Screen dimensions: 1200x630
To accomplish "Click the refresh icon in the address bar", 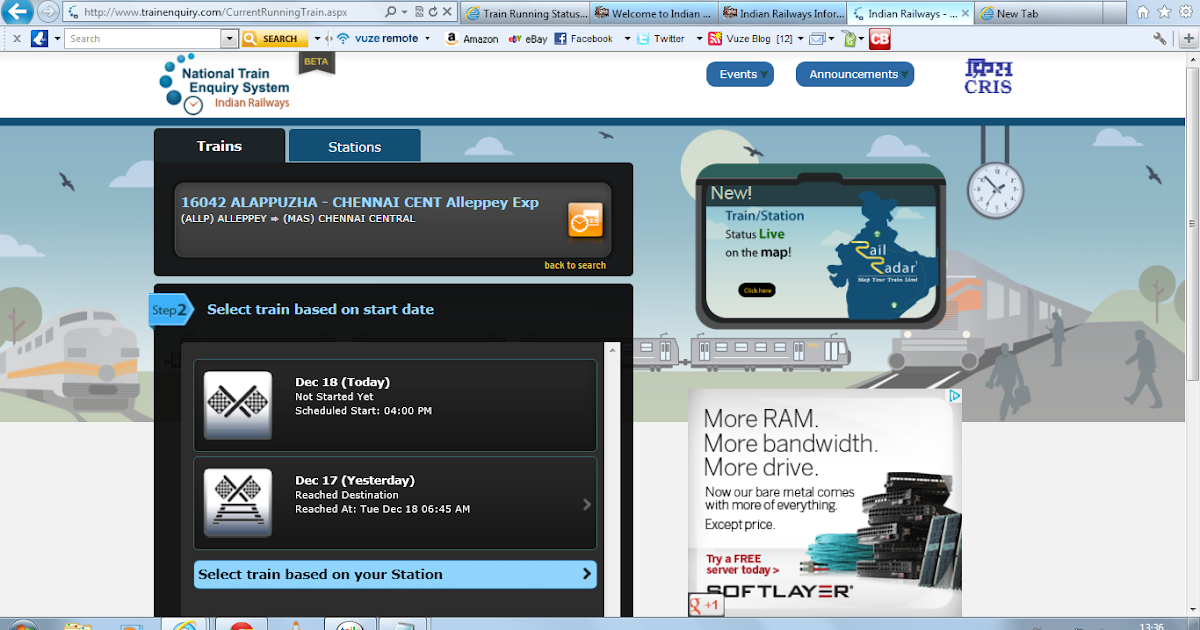I will click(435, 12).
